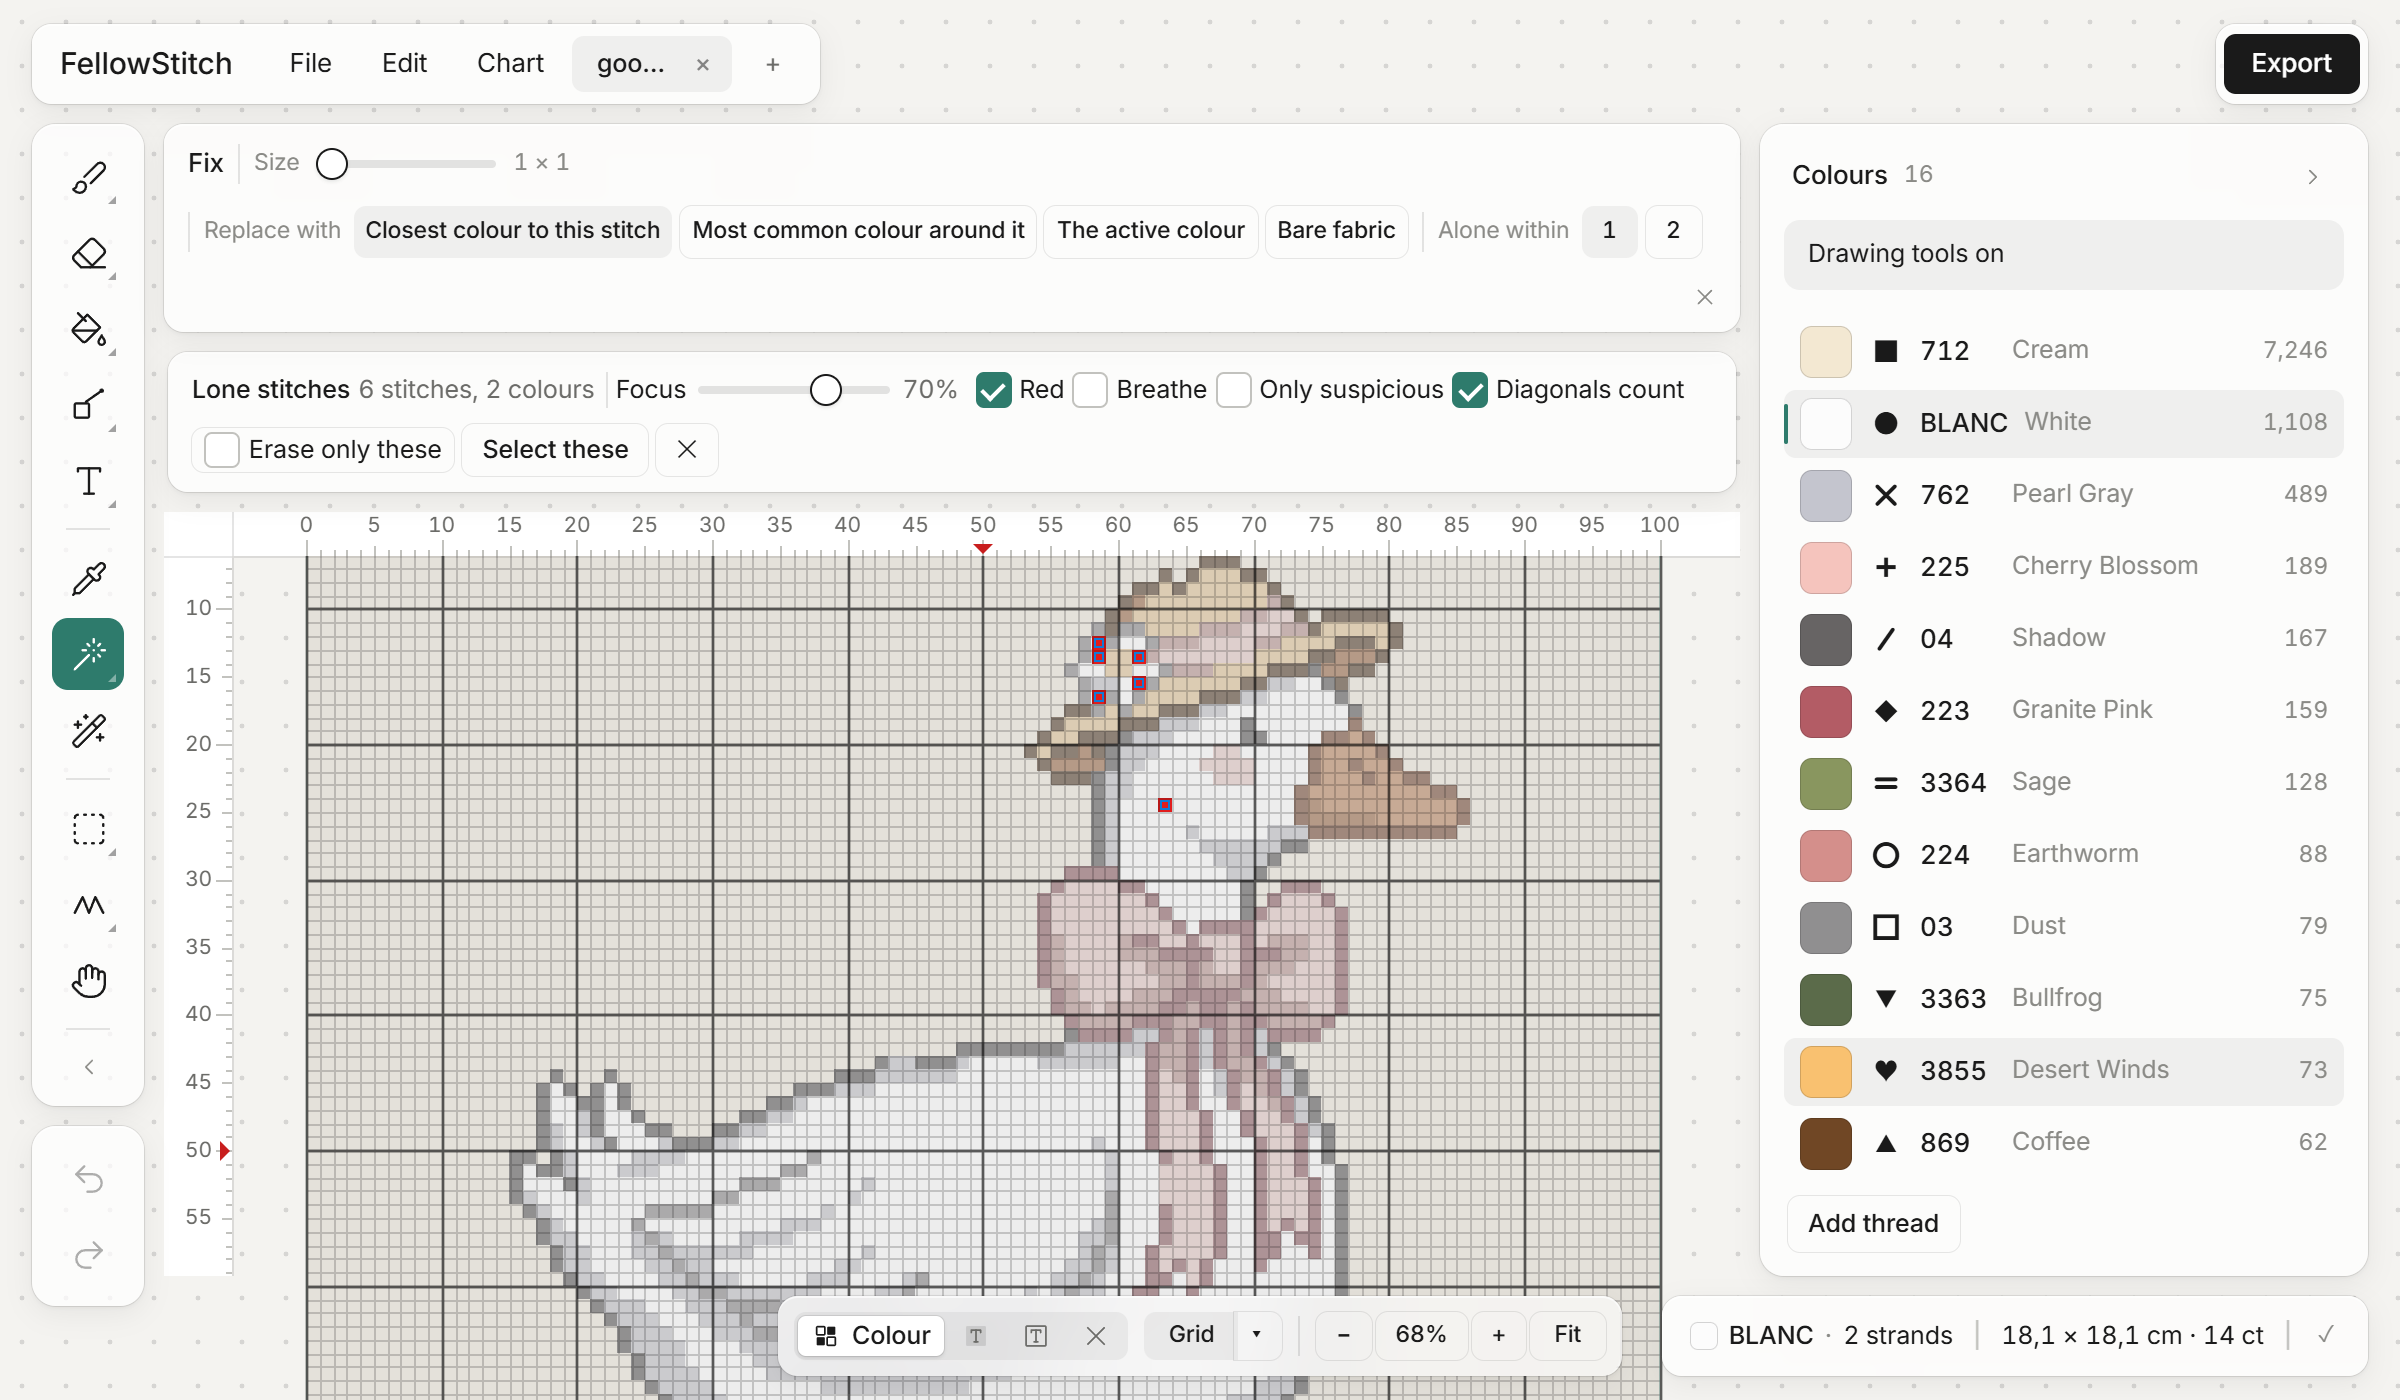Toggle the BLANC checkbox in status bar
The image size is (2400, 1400).
[x=1704, y=1336]
